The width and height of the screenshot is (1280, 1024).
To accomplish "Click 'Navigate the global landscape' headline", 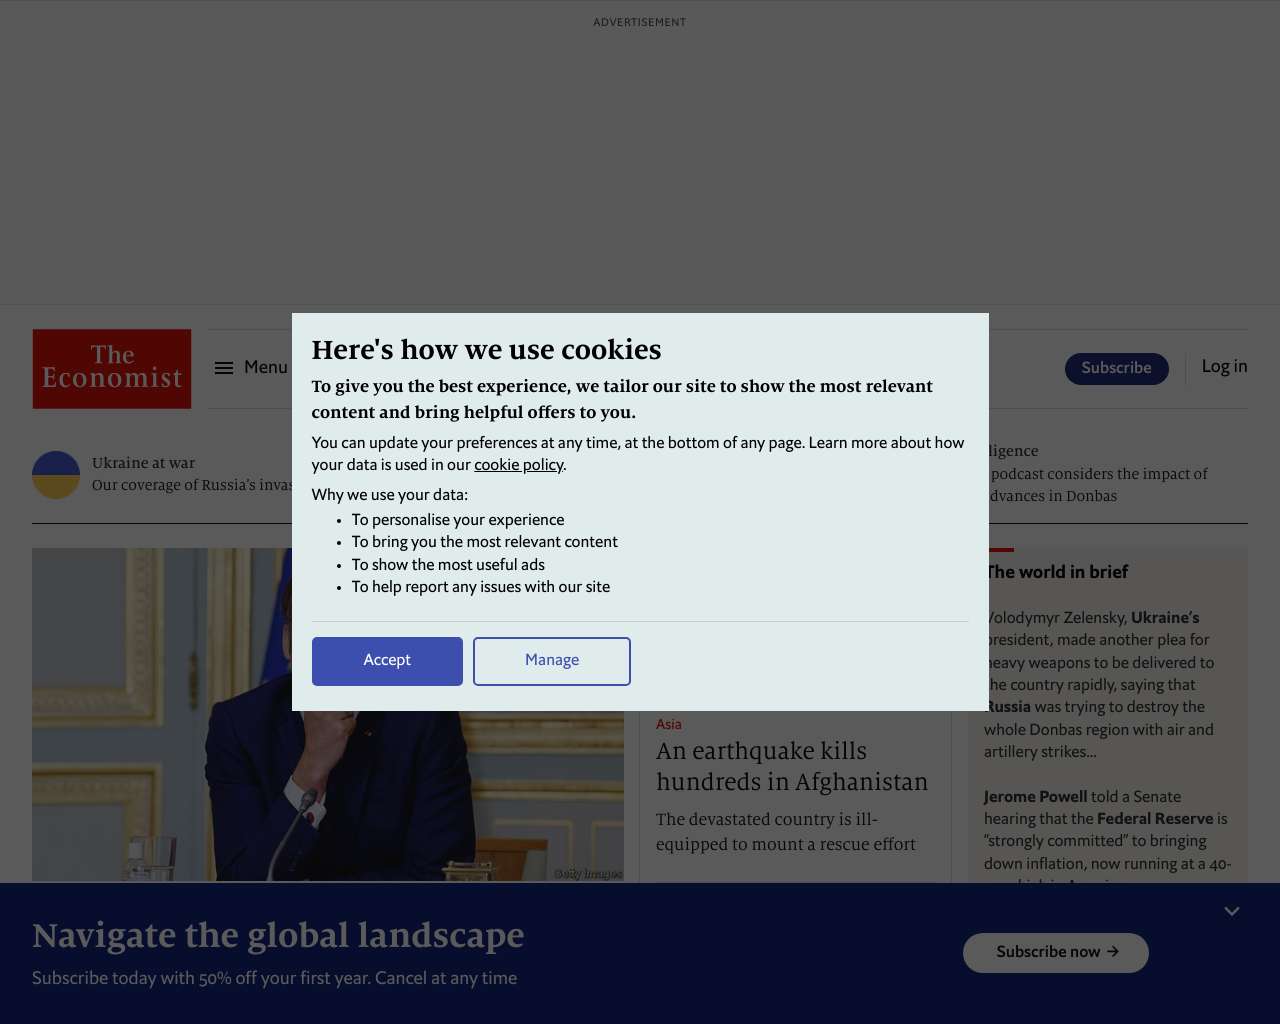I will (x=278, y=936).
